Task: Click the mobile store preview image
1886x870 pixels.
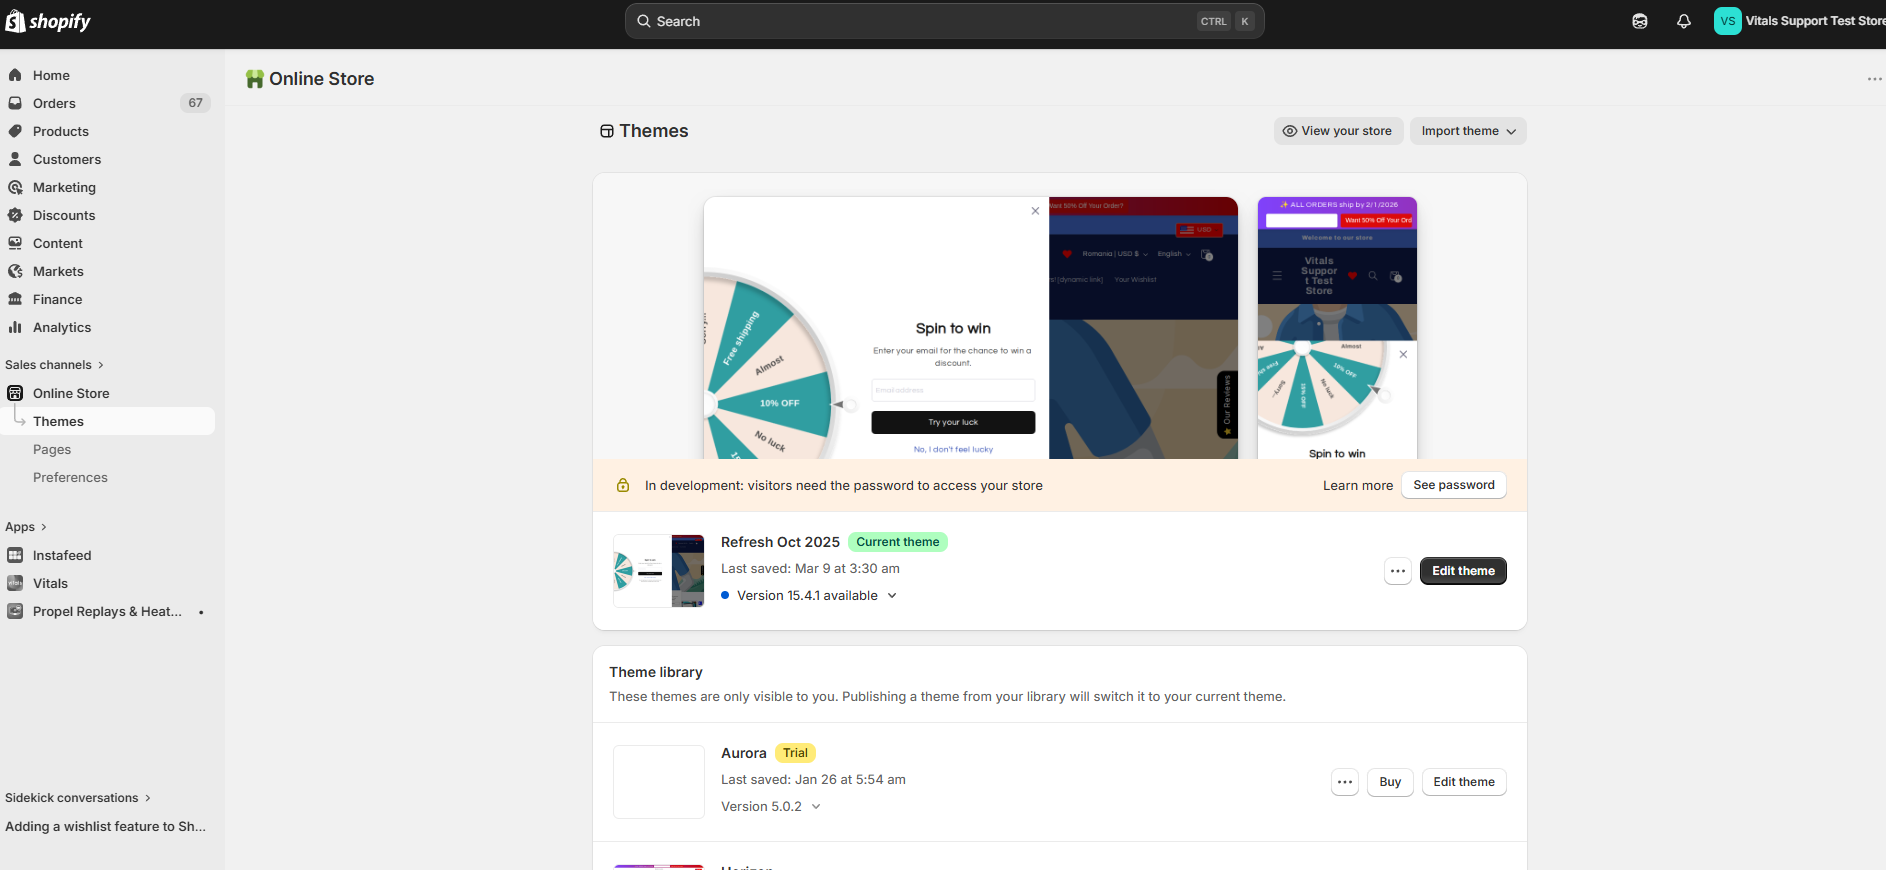Action: (1337, 328)
